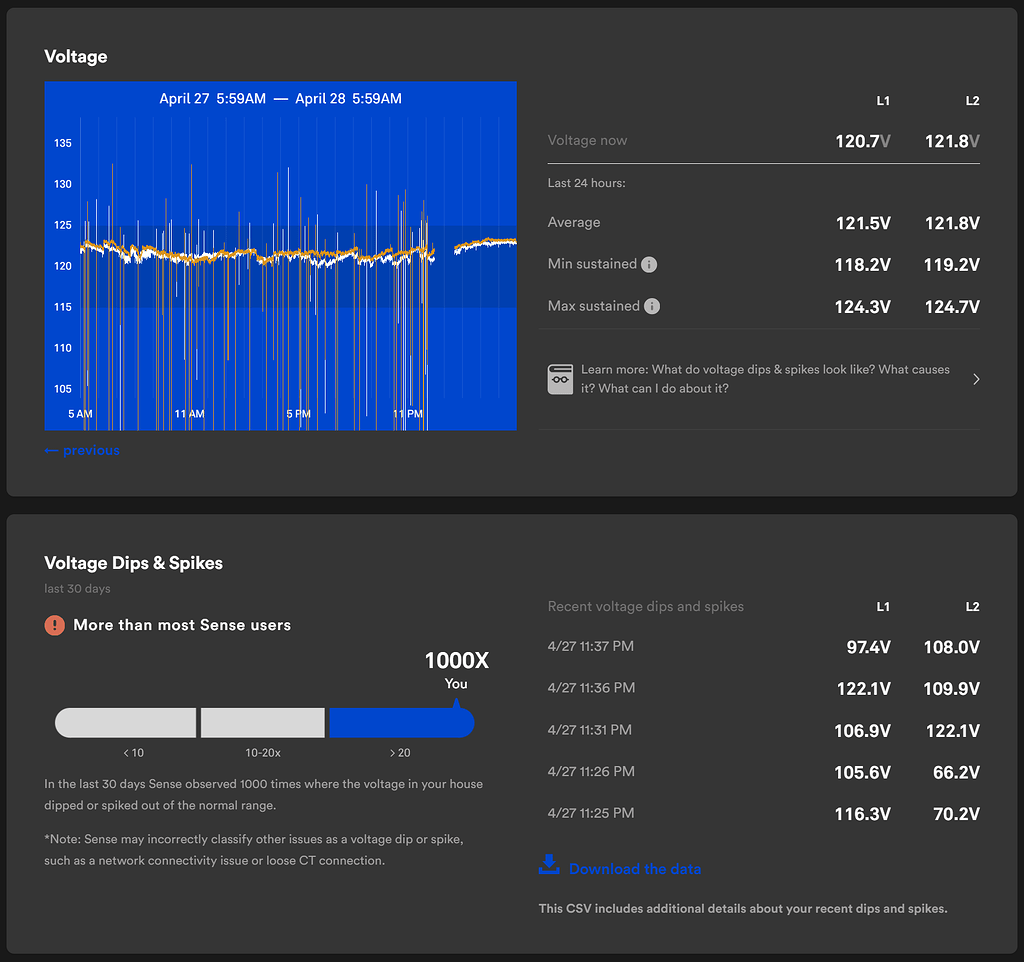
Task: Click the red alert exclamation icon
Action: coord(55,624)
